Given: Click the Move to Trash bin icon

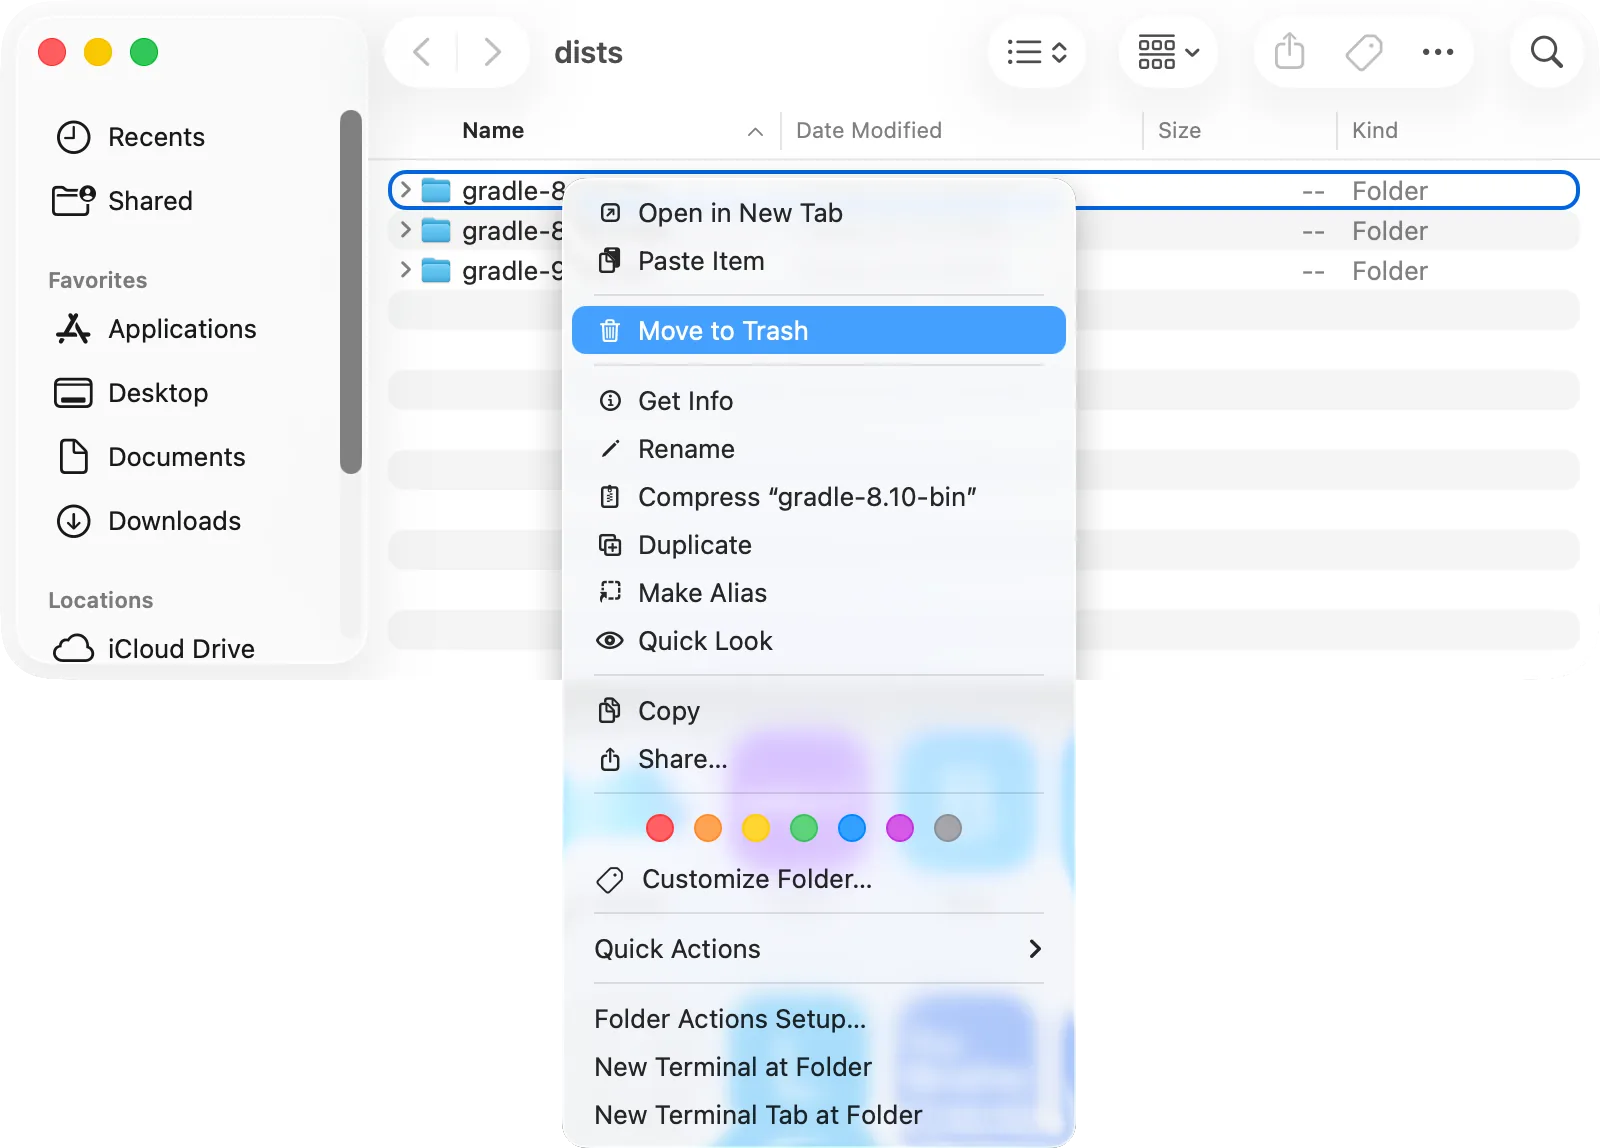Looking at the screenshot, I should (x=610, y=331).
